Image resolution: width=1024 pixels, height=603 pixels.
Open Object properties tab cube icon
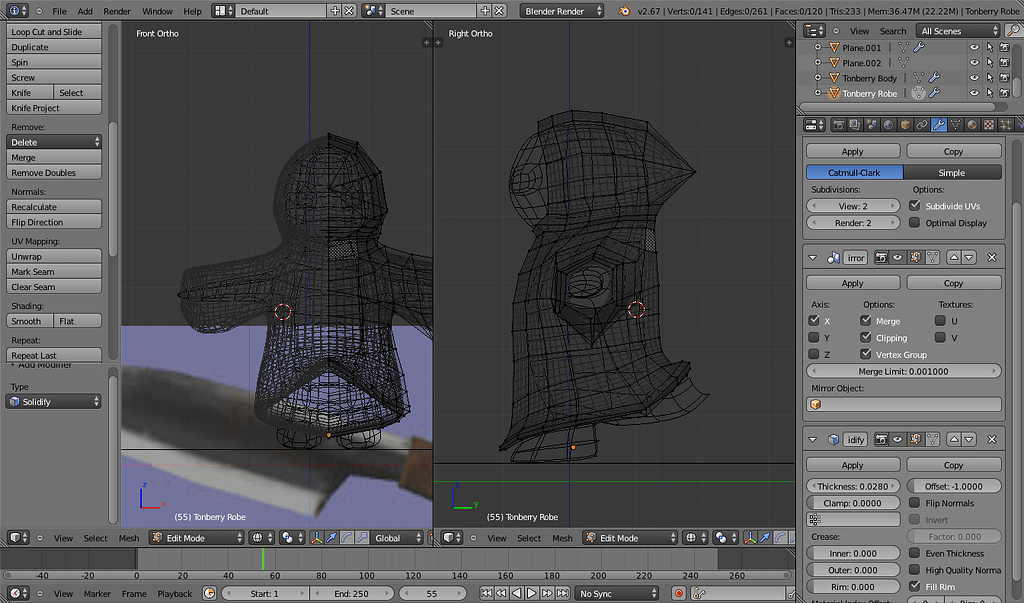click(905, 125)
